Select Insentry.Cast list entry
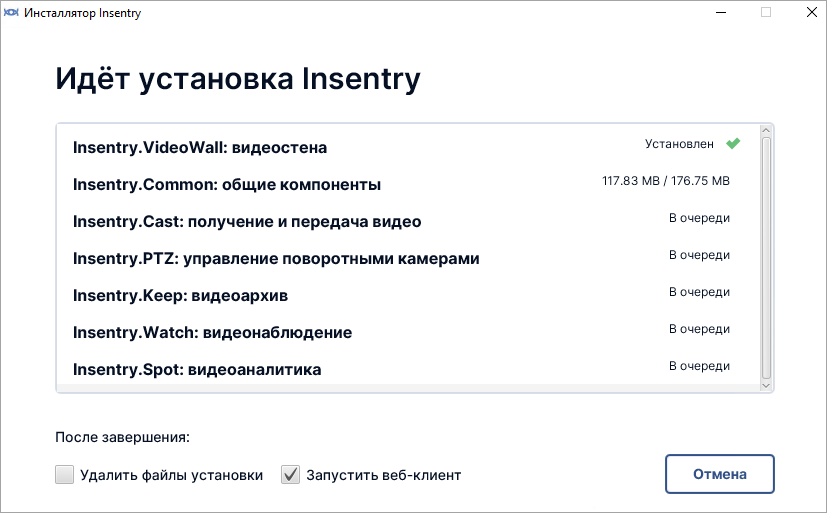The width and height of the screenshot is (827, 513). 408,221
